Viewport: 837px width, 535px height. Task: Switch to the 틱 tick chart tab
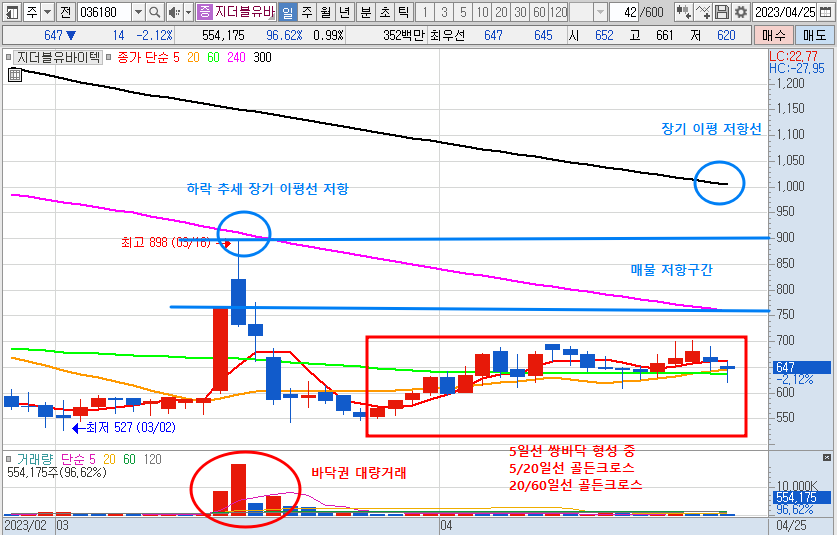404,12
